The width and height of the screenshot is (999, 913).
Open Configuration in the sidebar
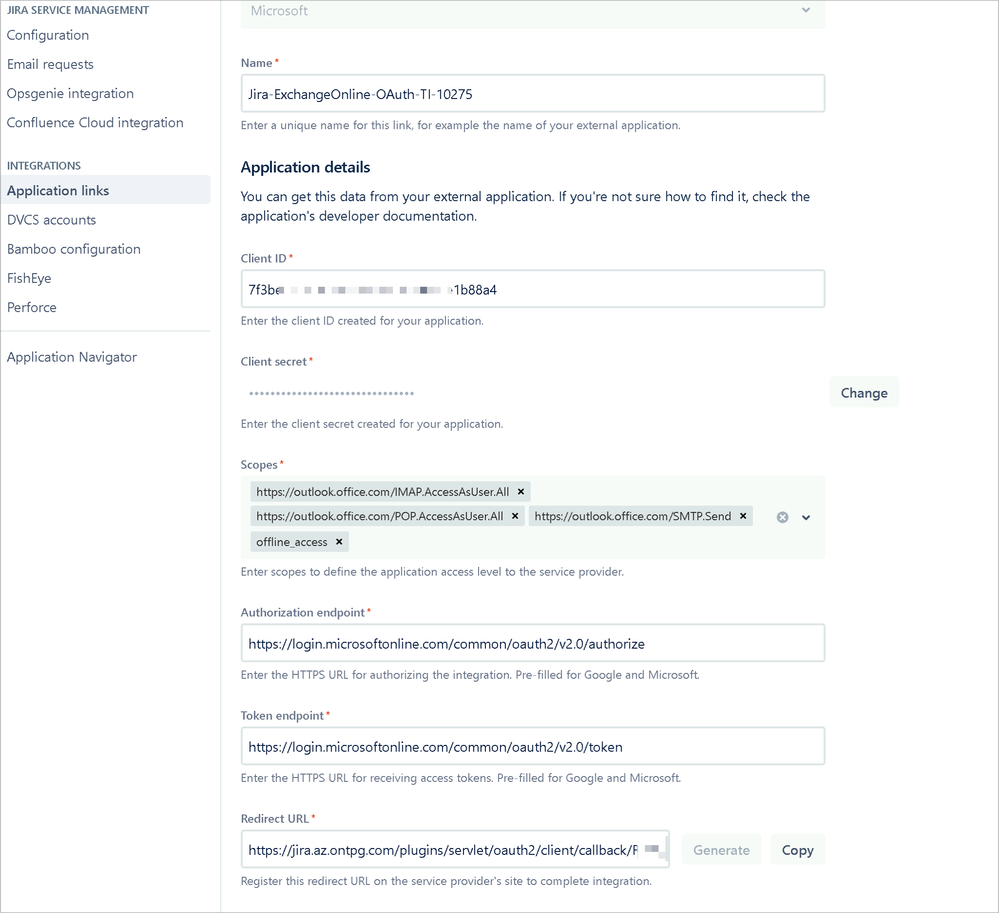tap(48, 35)
